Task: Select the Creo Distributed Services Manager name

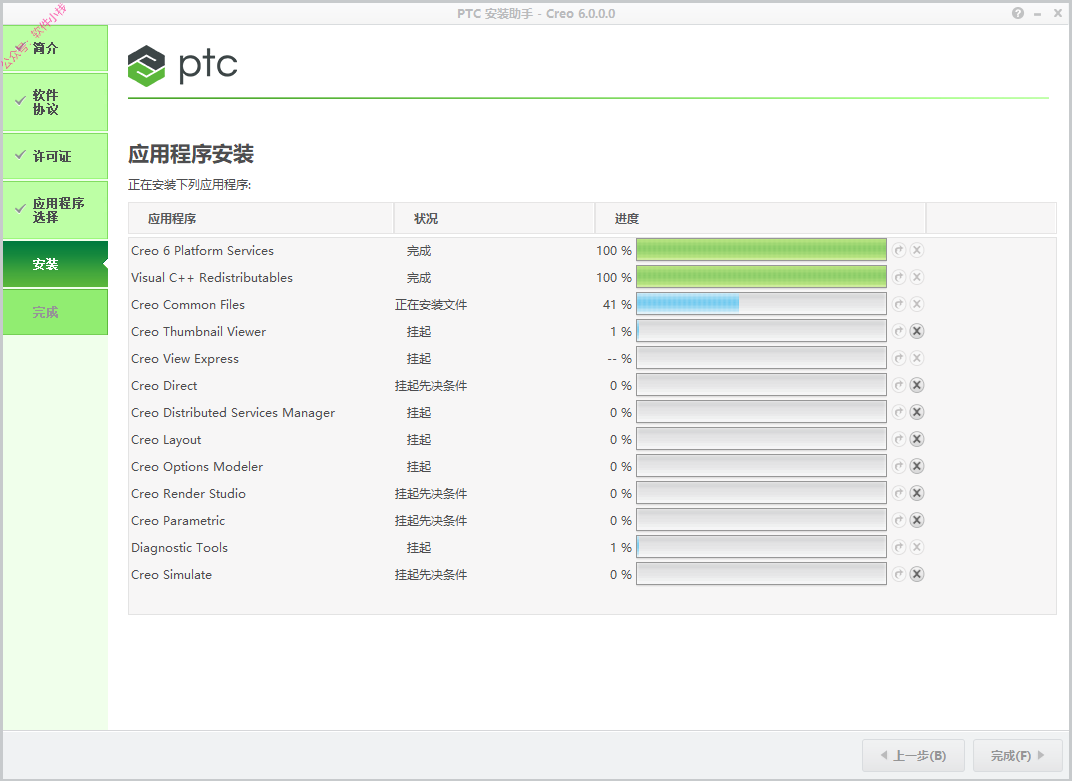Action: 233,413
